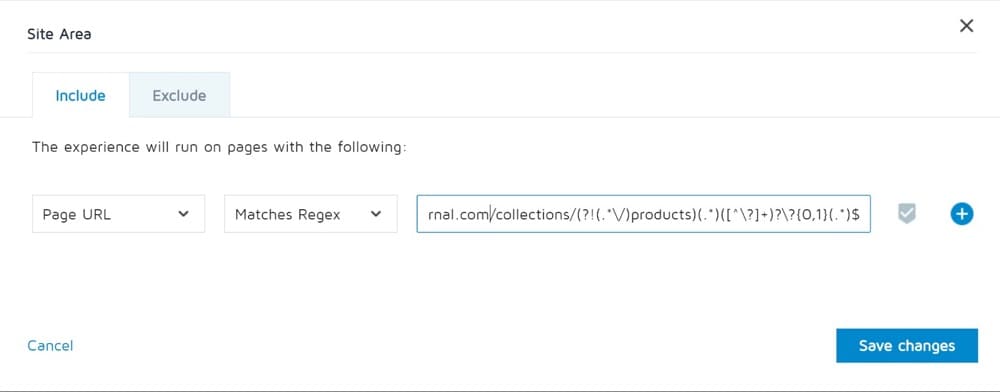
Task: Place cursor after the trailing $ in regex
Action: click(x=862, y=215)
